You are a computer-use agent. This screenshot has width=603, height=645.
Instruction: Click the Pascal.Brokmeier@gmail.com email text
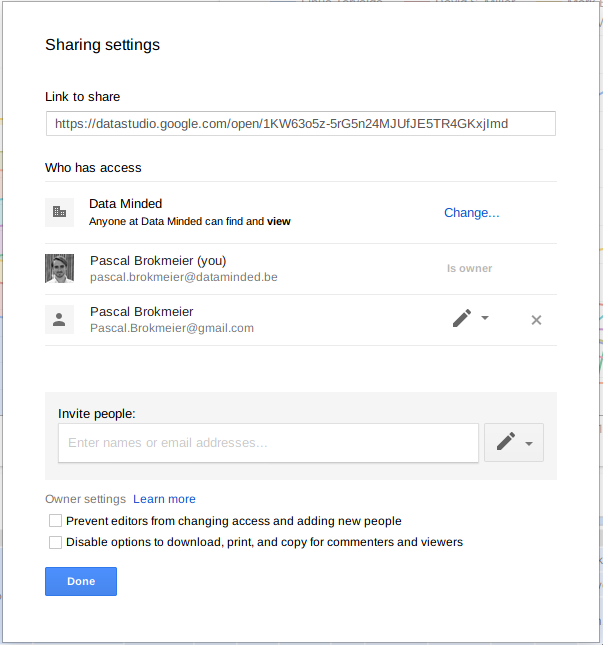172,328
